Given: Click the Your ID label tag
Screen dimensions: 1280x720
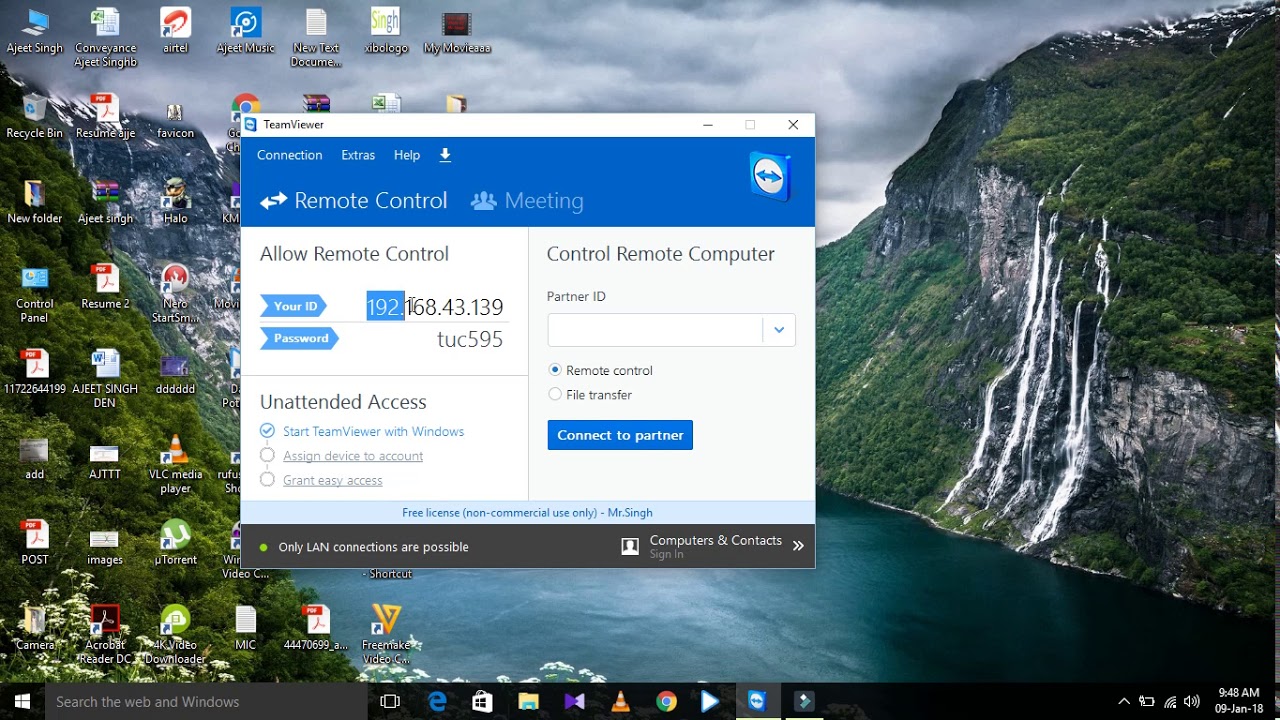Looking at the screenshot, I should [294, 306].
